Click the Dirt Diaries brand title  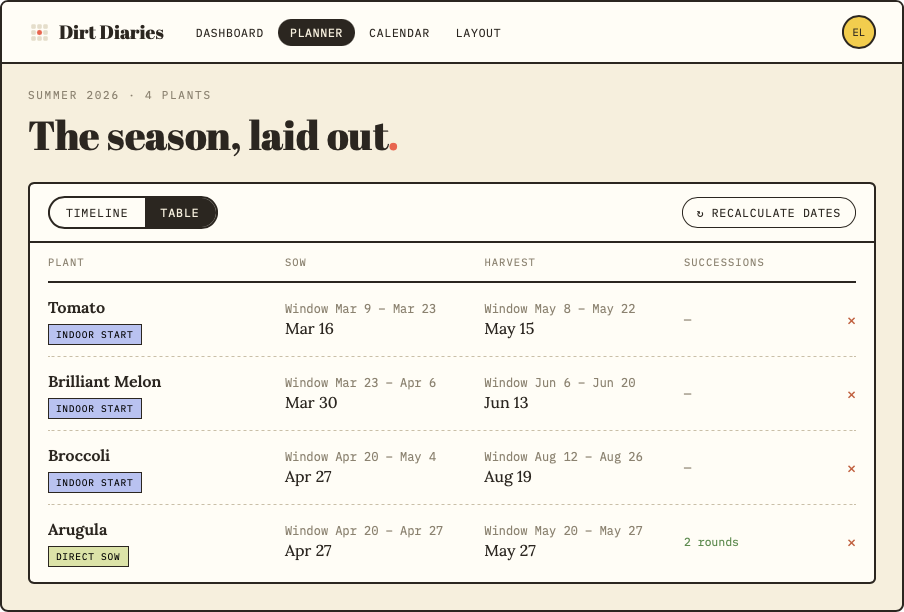[x=111, y=32]
